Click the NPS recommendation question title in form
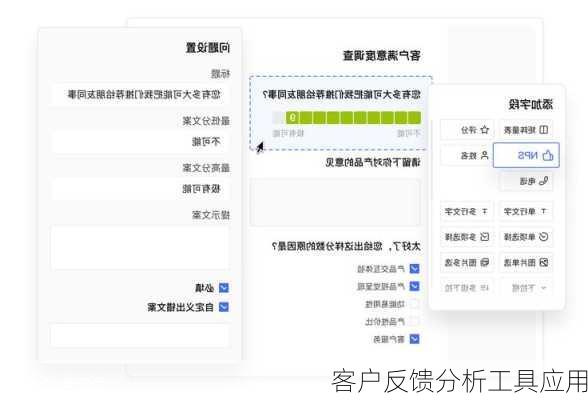This screenshot has width=588, height=400. click(x=342, y=94)
